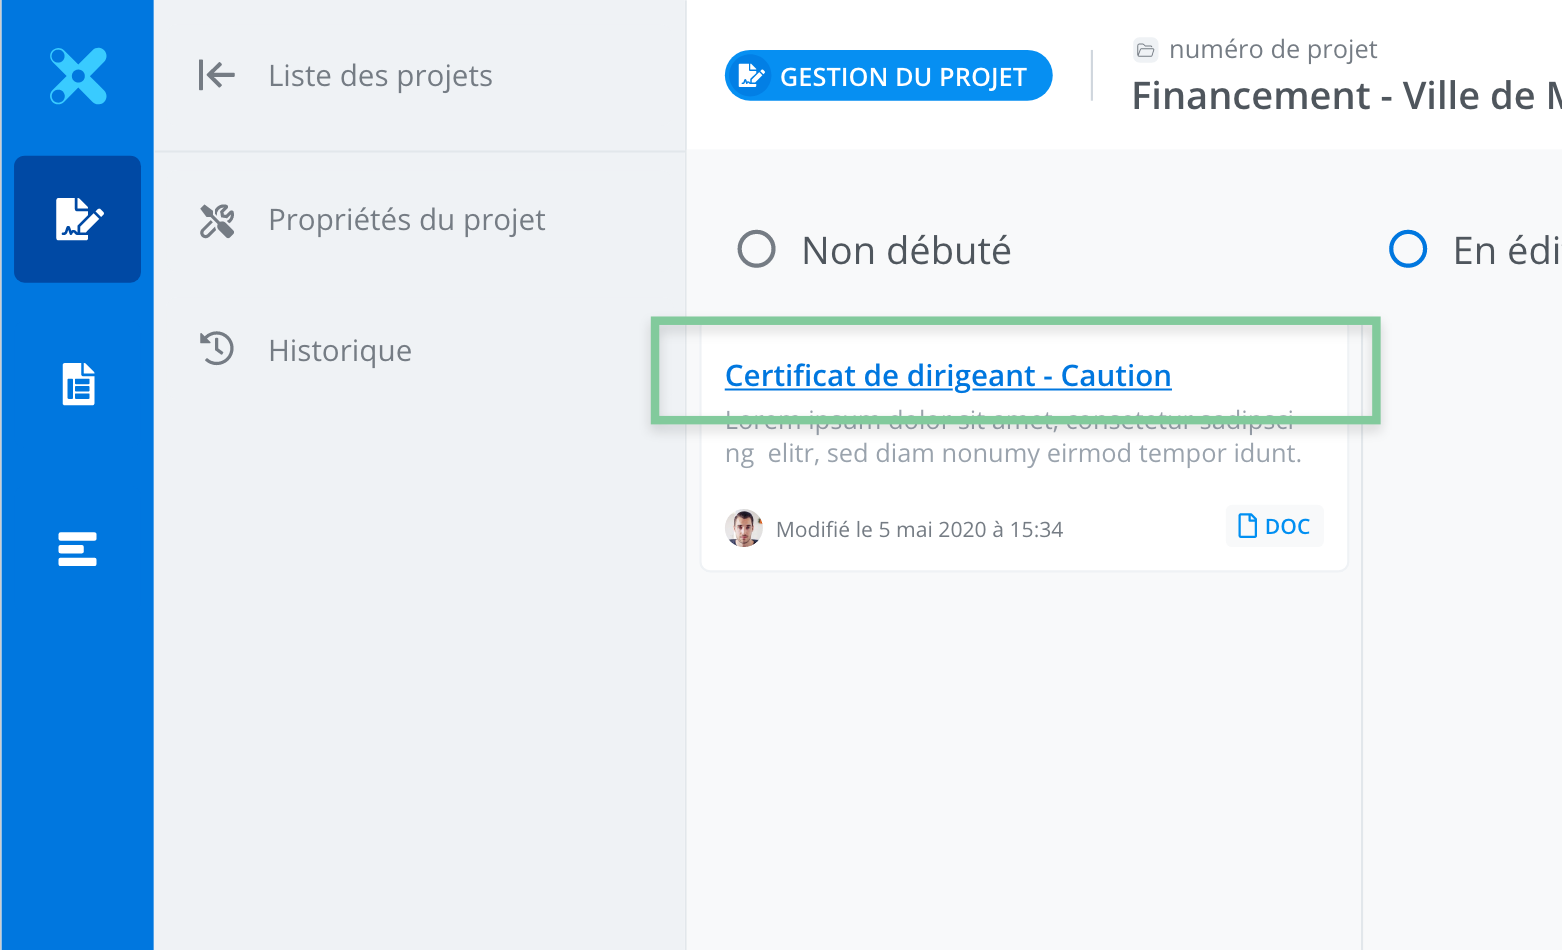Open the Historique menu item
This screenshot has height=950, width=1562.
point(340,351)
